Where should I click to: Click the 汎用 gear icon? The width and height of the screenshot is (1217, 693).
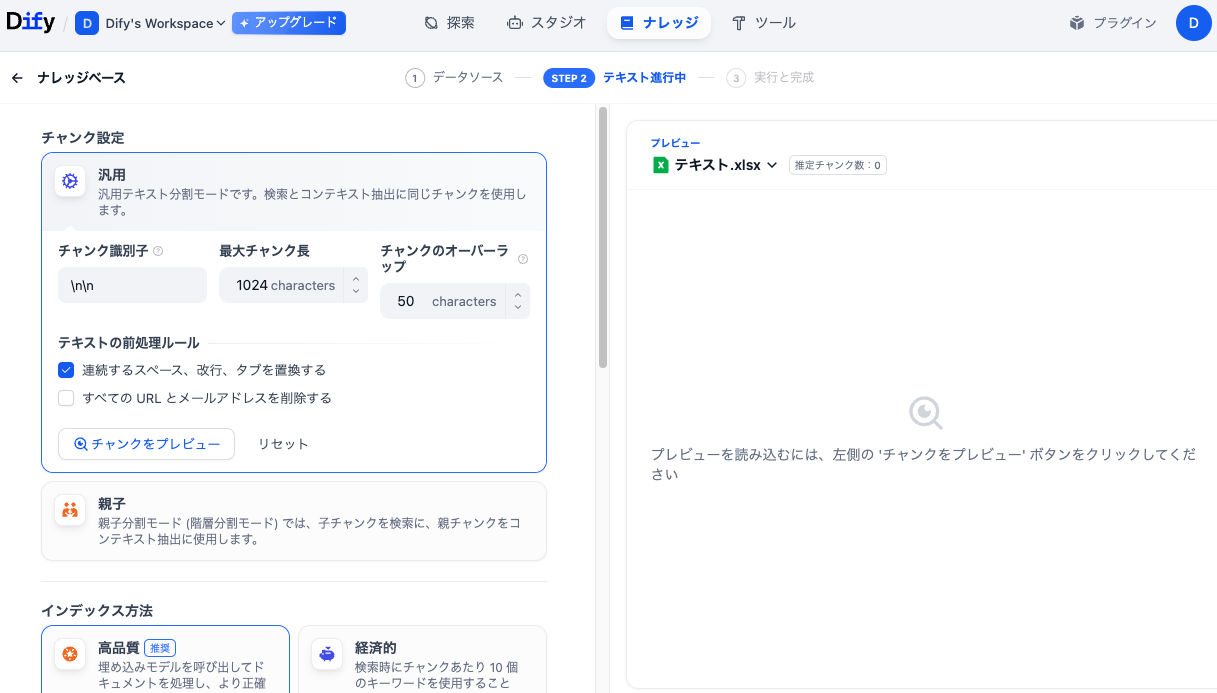70,181
